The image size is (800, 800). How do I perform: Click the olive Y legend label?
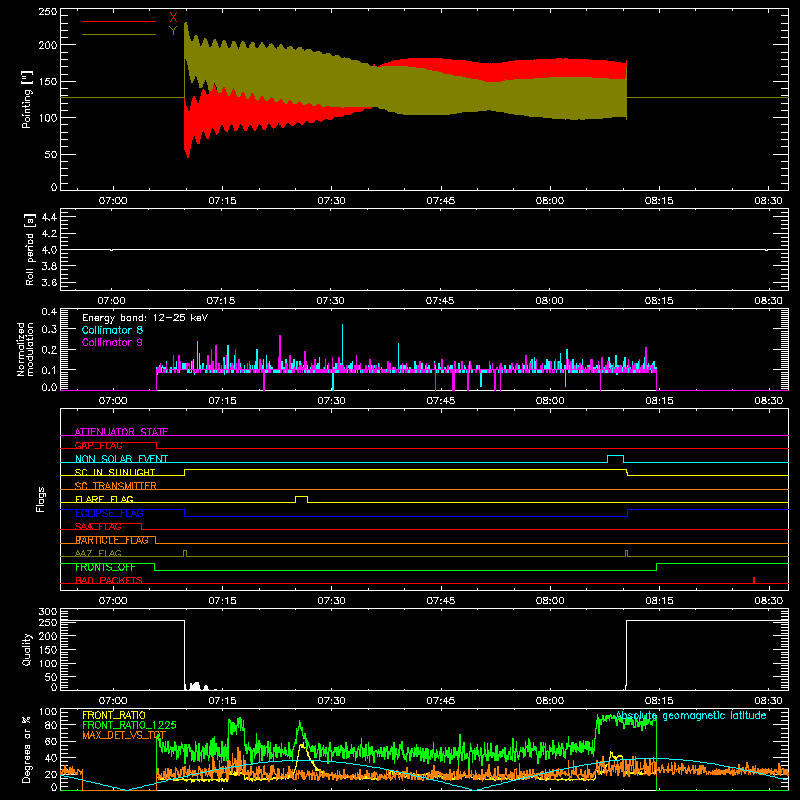(x=173, y=31)
